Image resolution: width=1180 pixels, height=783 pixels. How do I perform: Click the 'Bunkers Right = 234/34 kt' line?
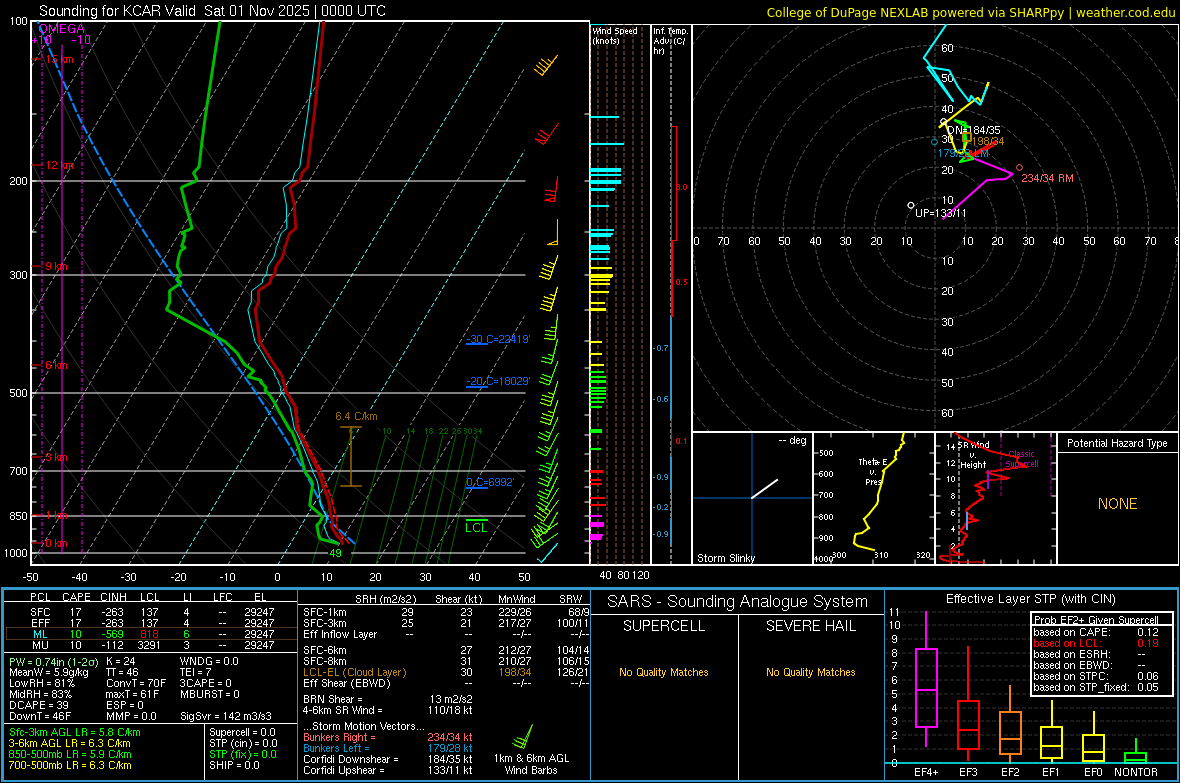point(388,737)
